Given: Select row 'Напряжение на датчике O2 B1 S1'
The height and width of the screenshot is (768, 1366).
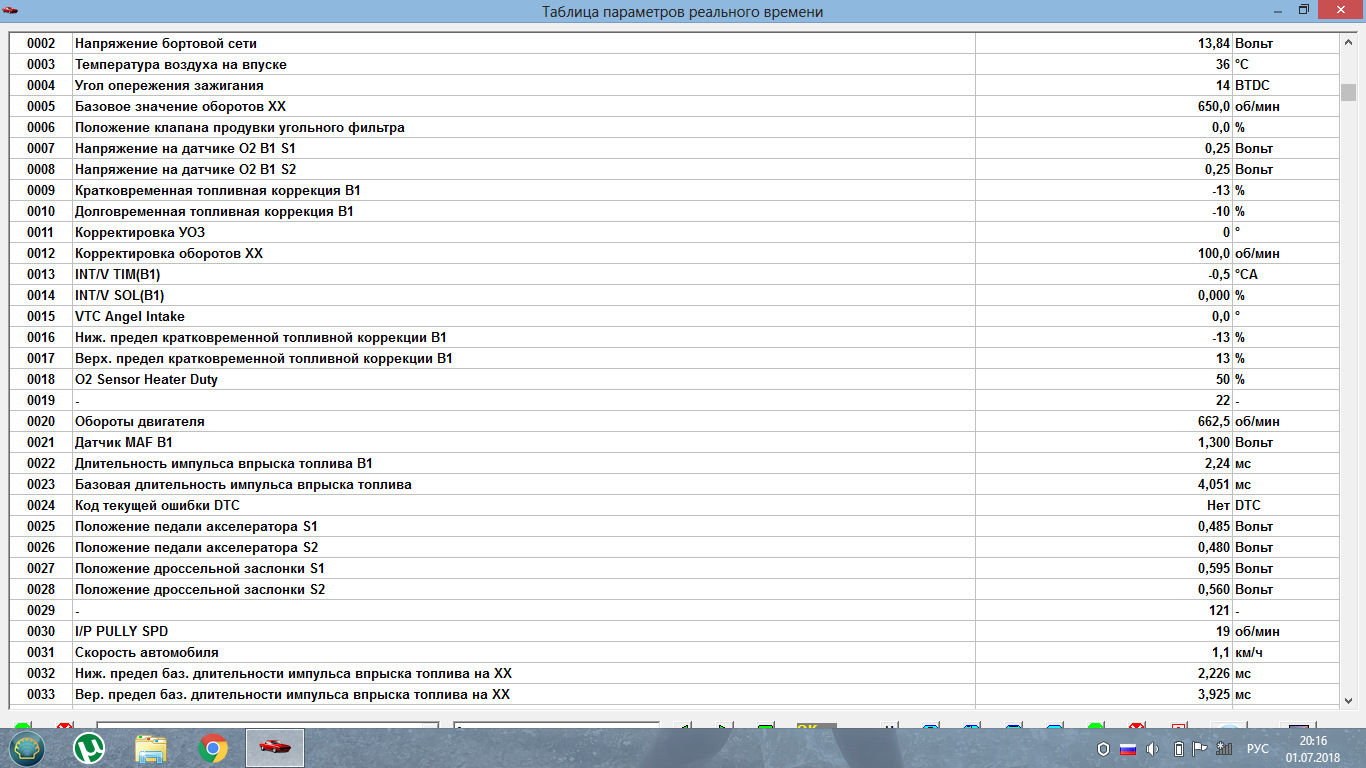Looking at the screenshot, I should [674, 149].
